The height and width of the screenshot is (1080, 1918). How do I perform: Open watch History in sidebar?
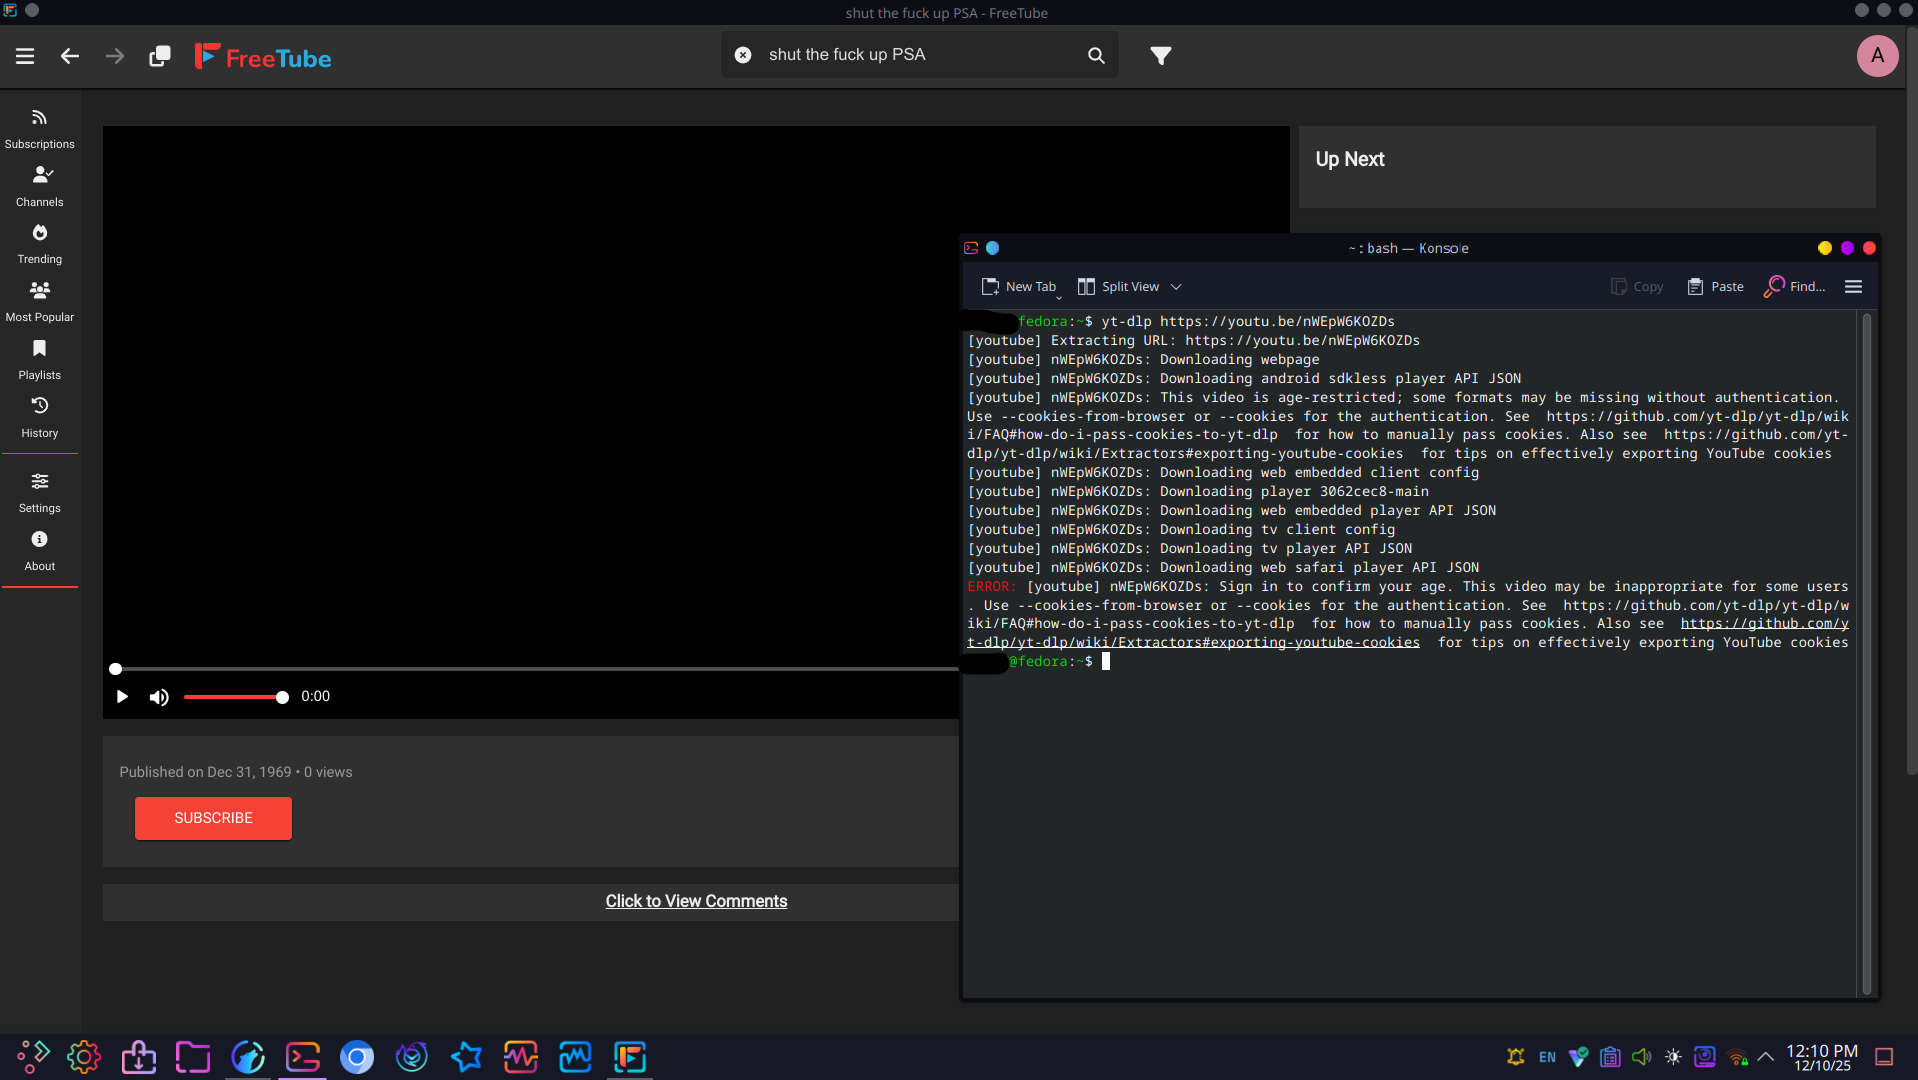coord(39,417)
